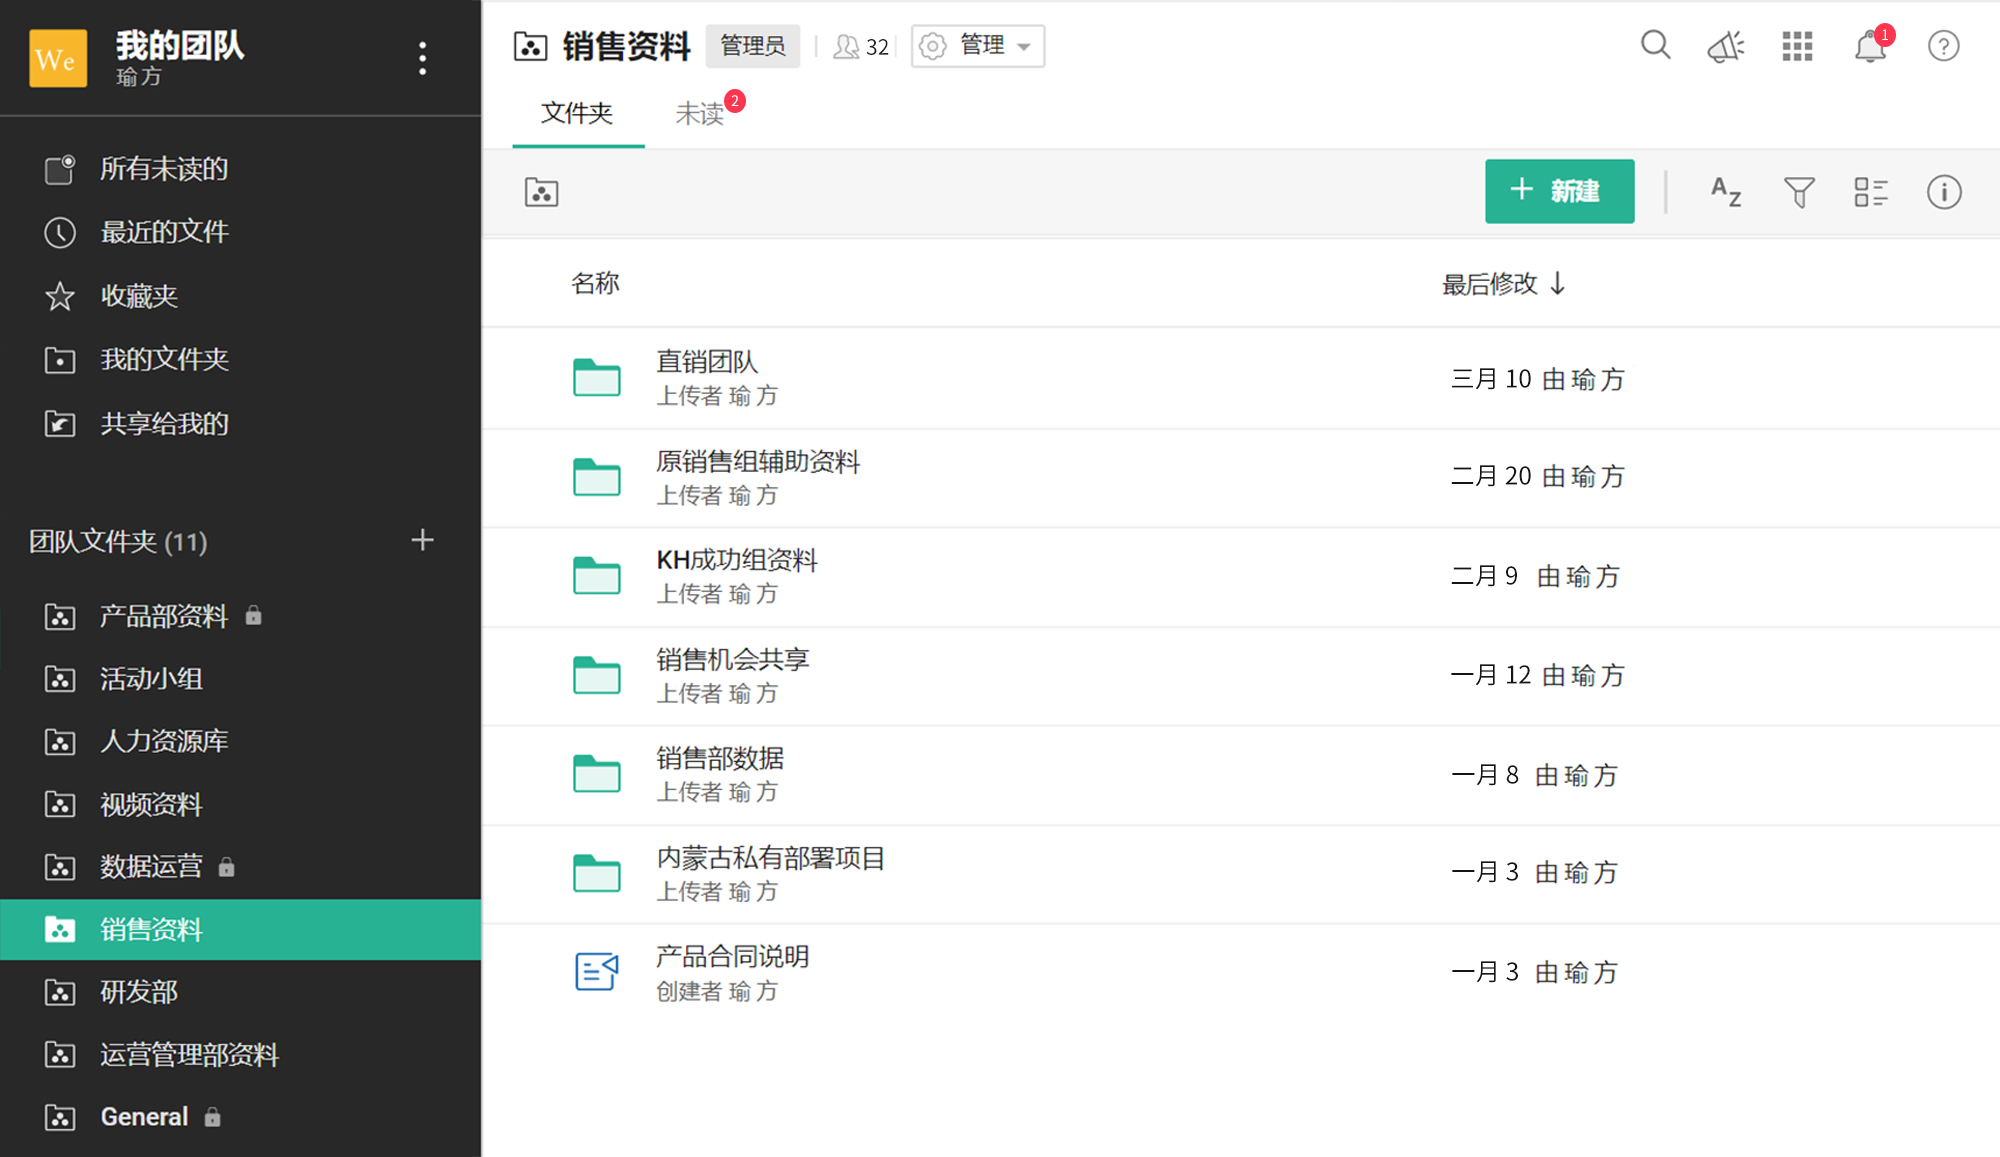The width and height of the screenshot is (2000, 1157).
Task: Show the folder info details icon
Action: tap(1944, 191)
